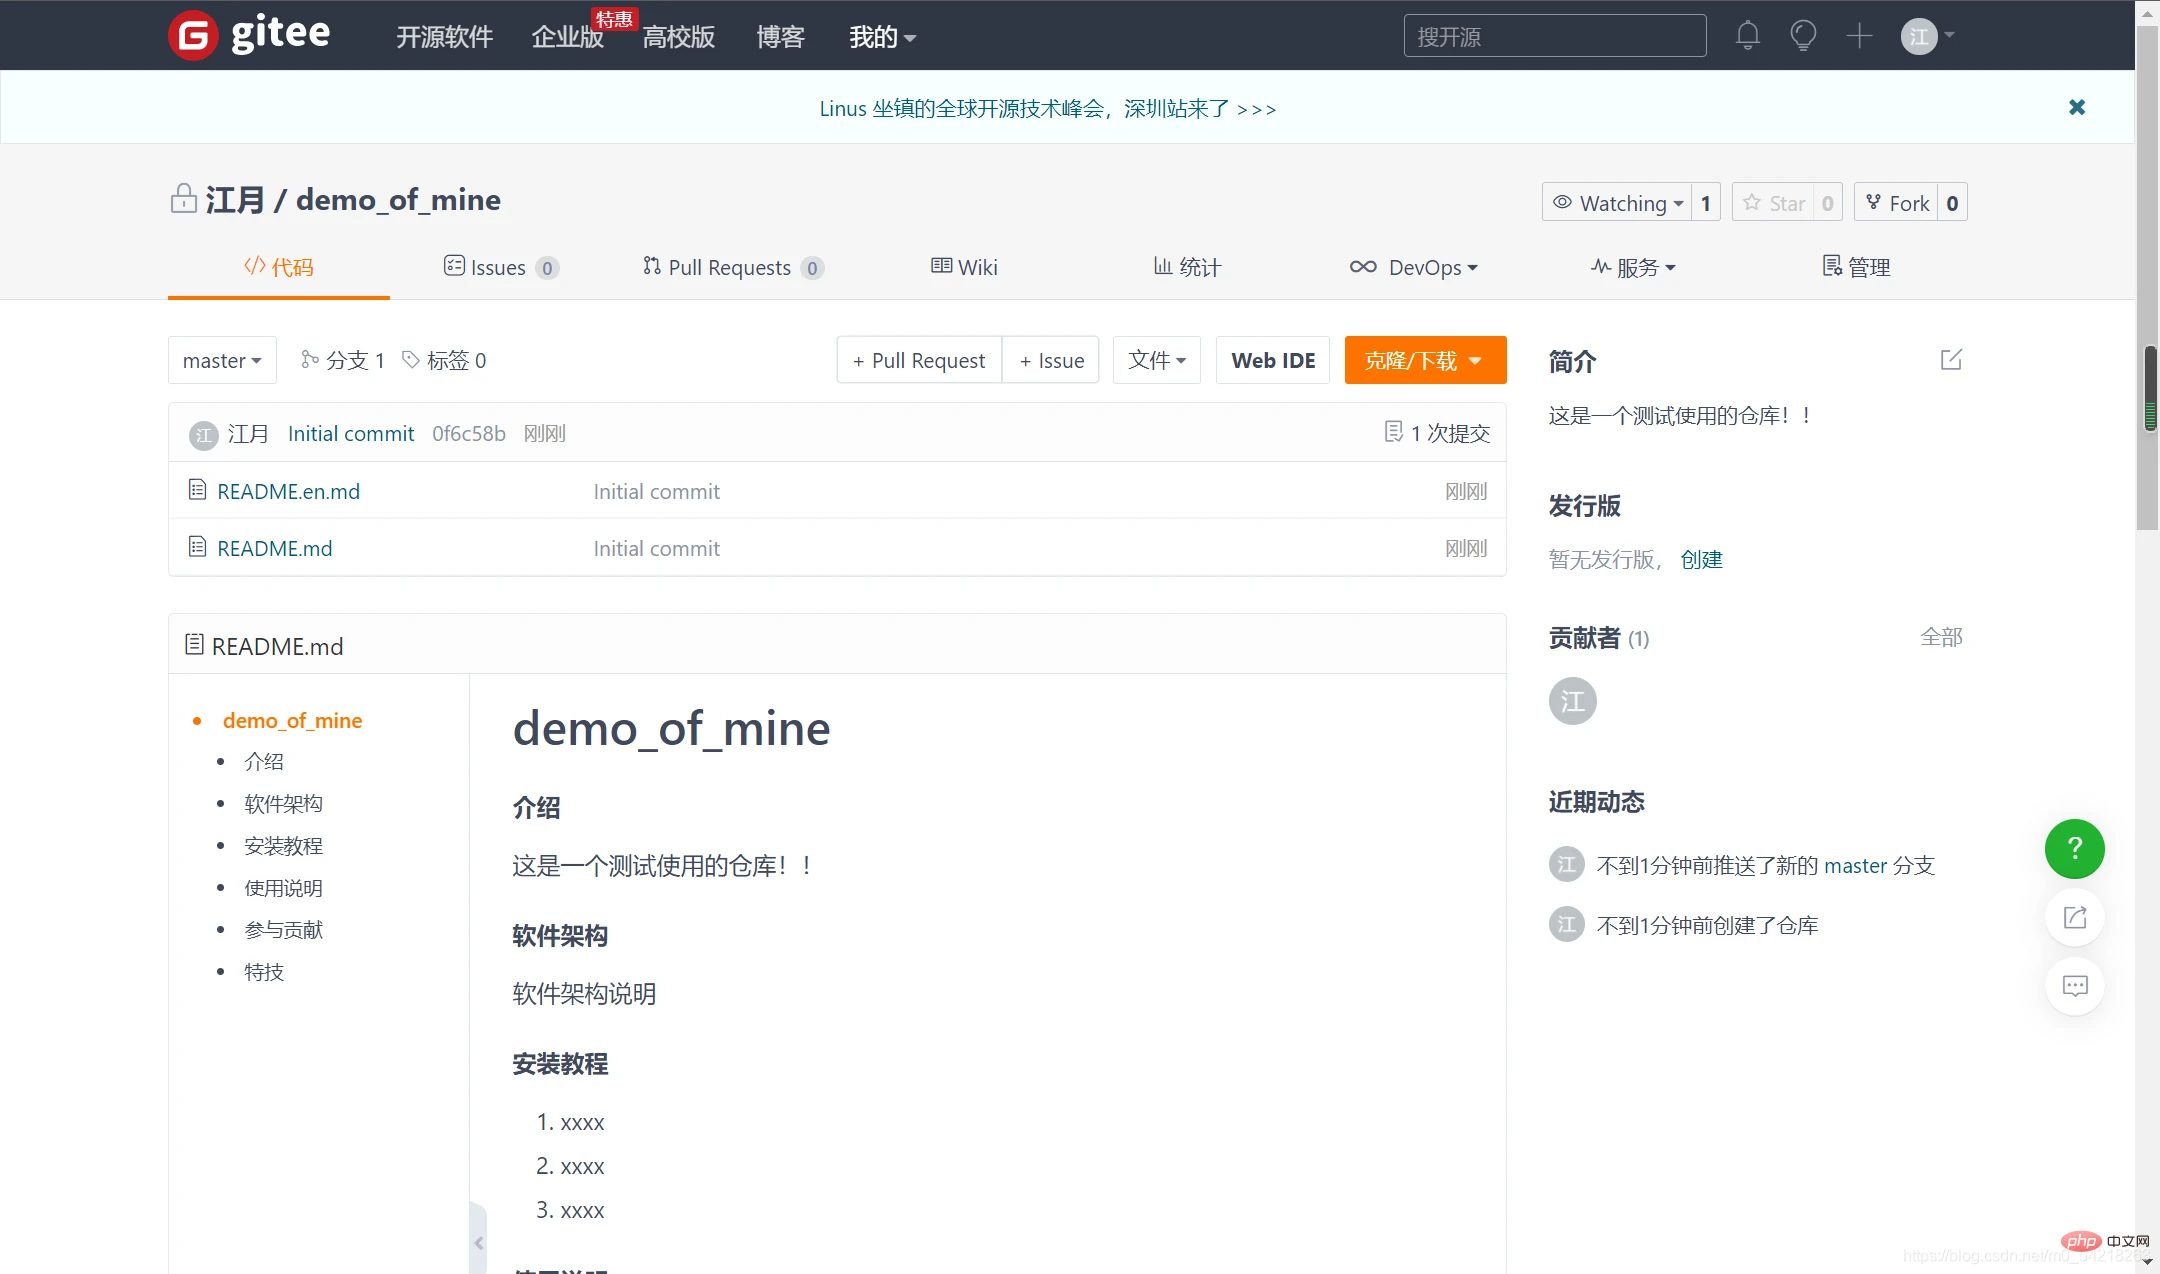Open the Wiki tab
The width and height of the screenshot is (2160, 1274).
pyautogui.click(x=964, y=267)
